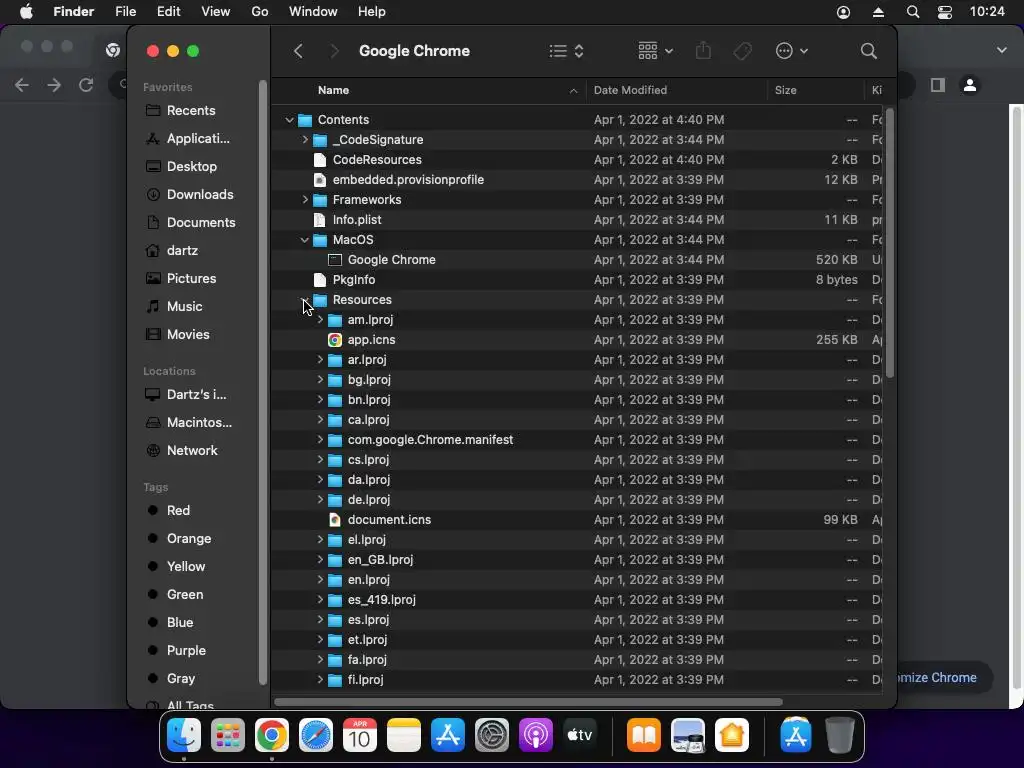Screen dimensions: 1024x768
Task: Collapse the MacOS folder
Action: click(x=304, y=240)
